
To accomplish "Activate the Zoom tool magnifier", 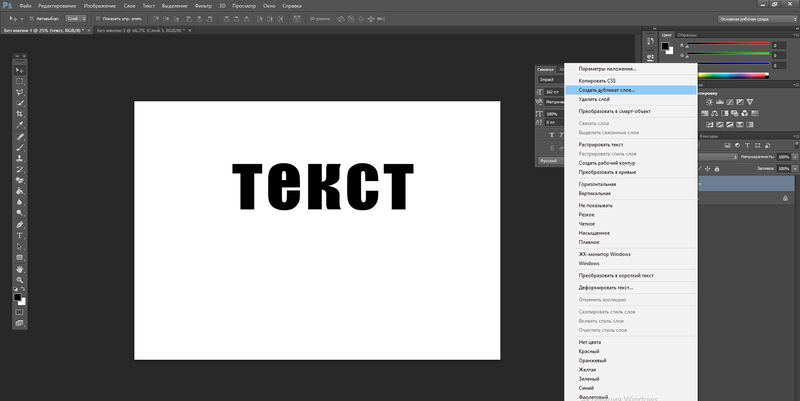I will 19,281.
